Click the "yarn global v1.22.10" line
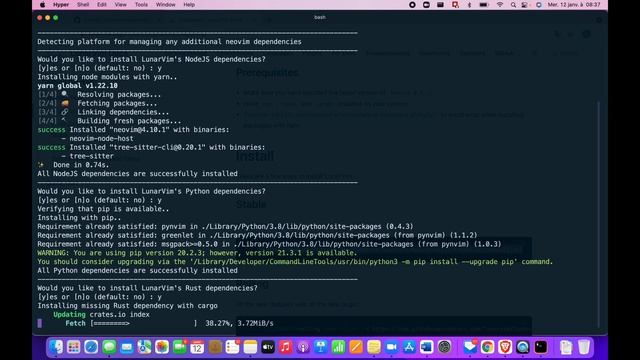The image size is (640, 360). 78,86
